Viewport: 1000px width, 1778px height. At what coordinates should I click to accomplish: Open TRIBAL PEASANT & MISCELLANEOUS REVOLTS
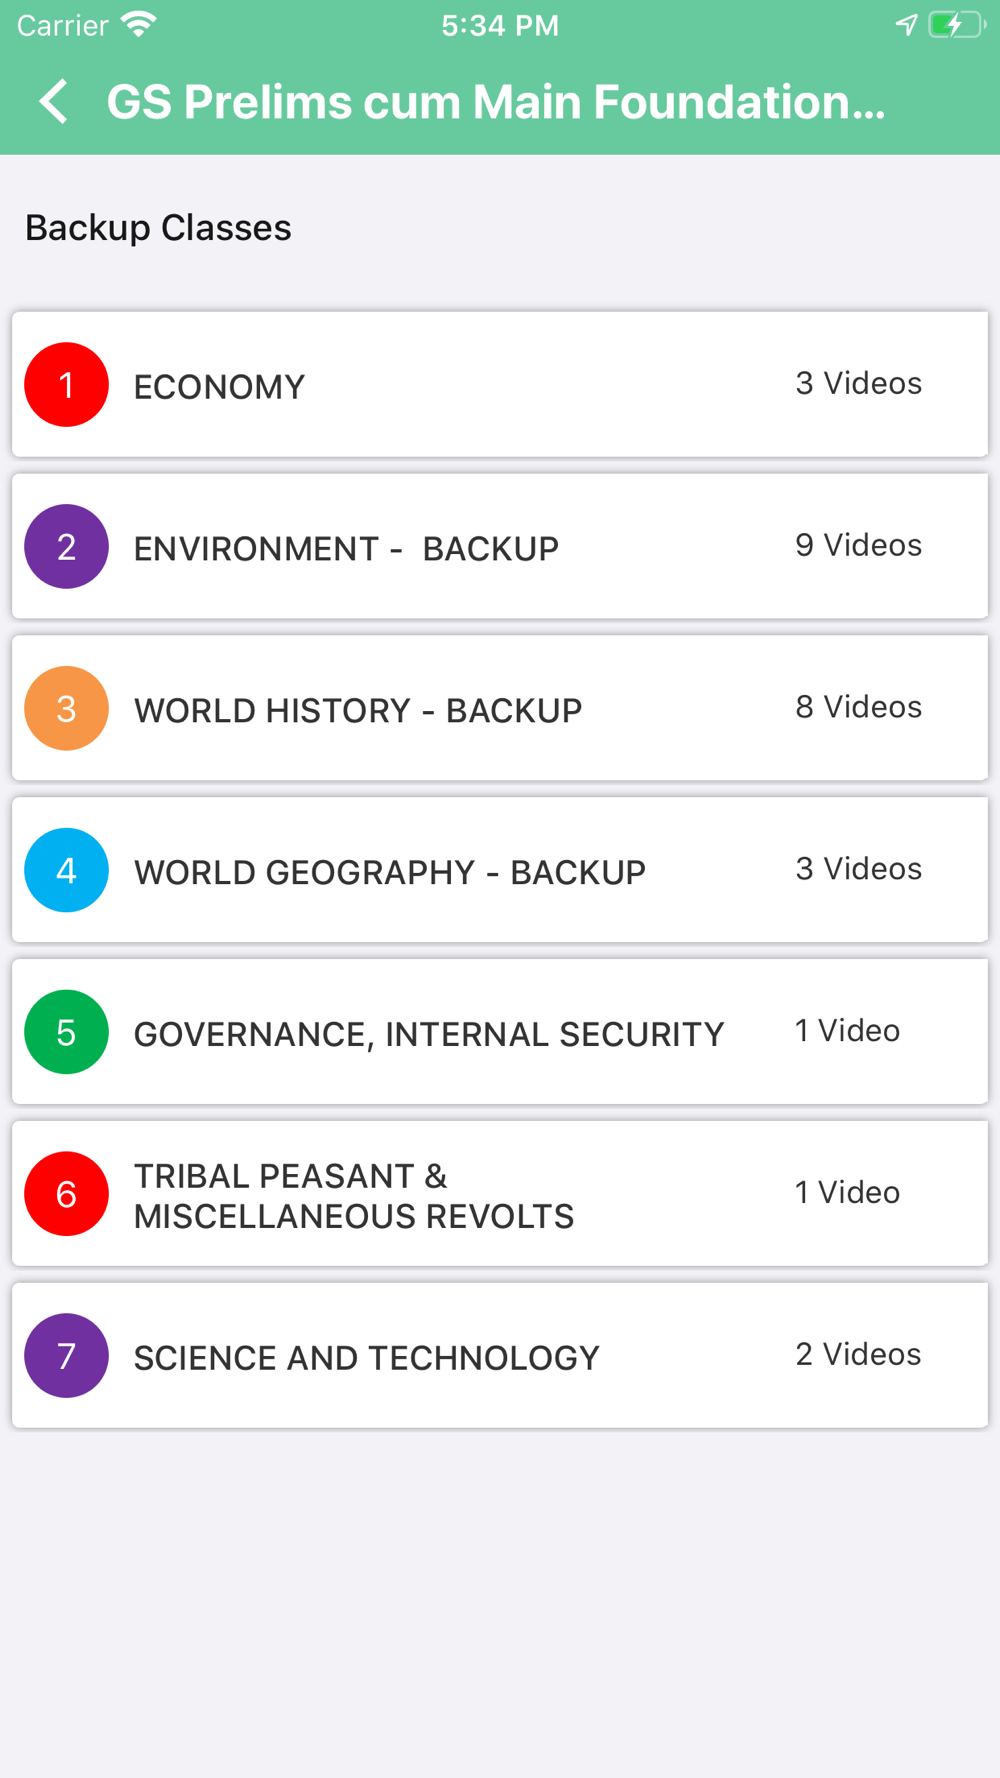pos(500,1194)
